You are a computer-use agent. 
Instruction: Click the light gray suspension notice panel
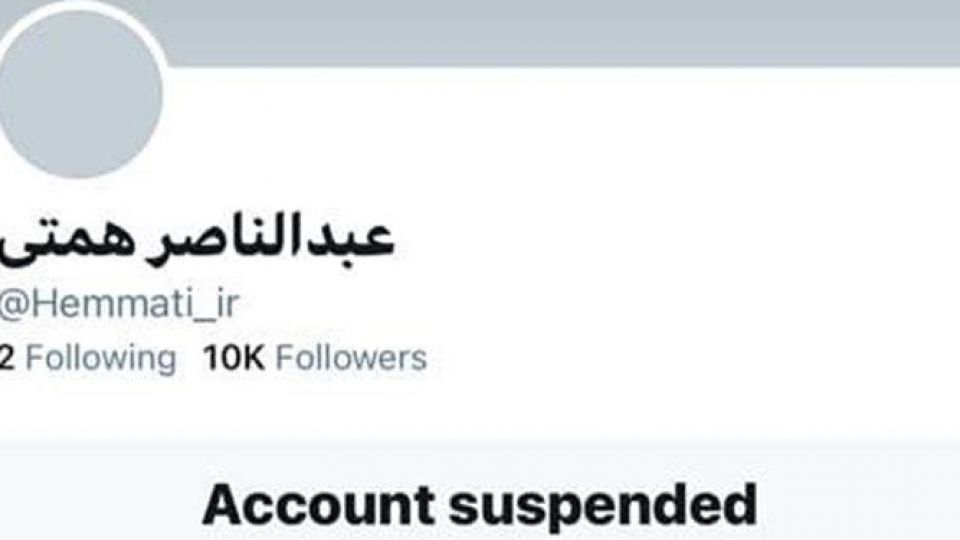pos(479,490)
